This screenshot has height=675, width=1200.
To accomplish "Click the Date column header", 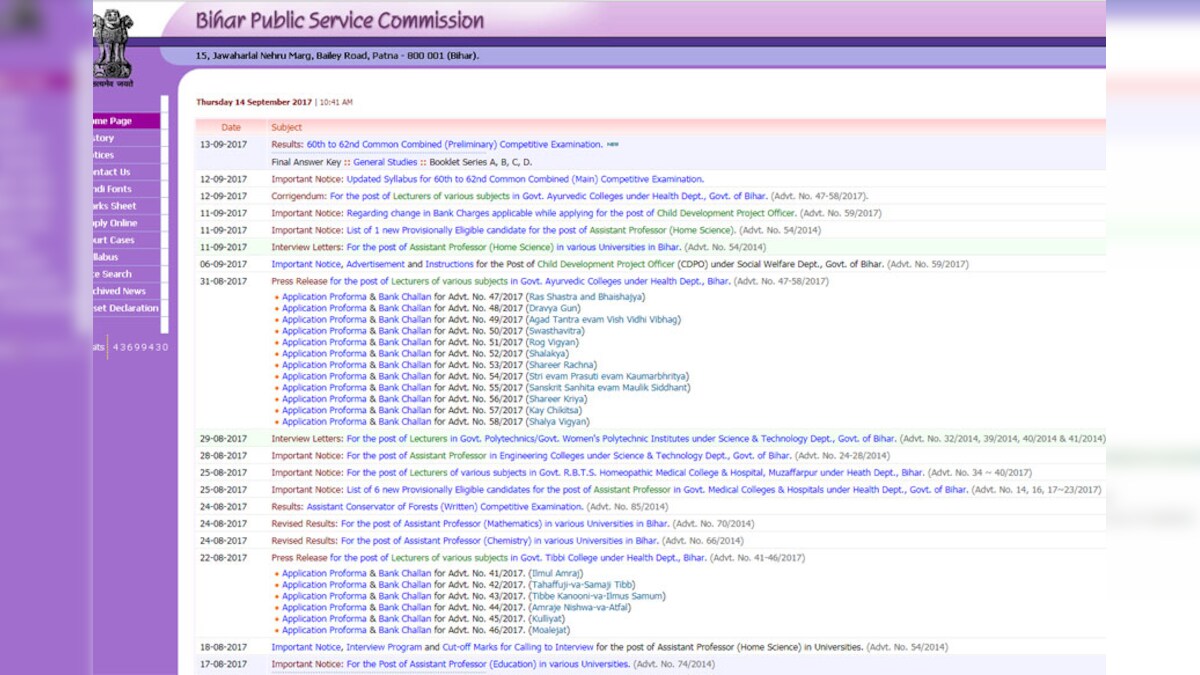I will [231, 128].
